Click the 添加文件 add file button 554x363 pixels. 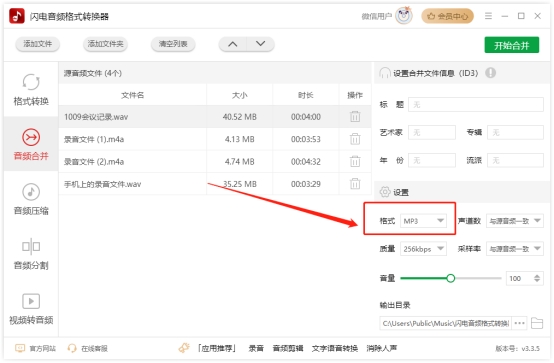pos(37,44)
